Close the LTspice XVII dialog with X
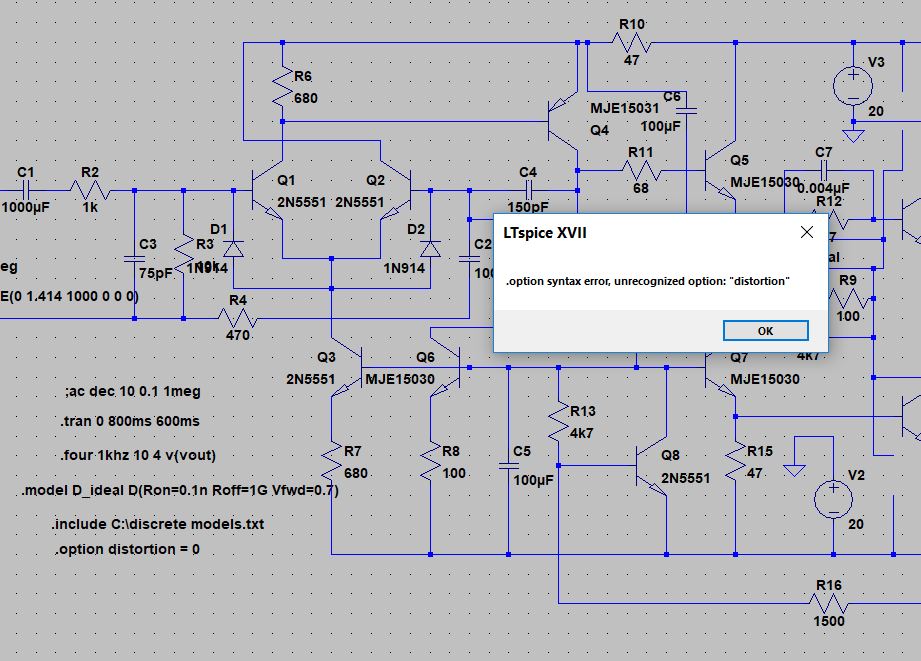921x661 pixels. pyautogui.click(x=807, y=232)
